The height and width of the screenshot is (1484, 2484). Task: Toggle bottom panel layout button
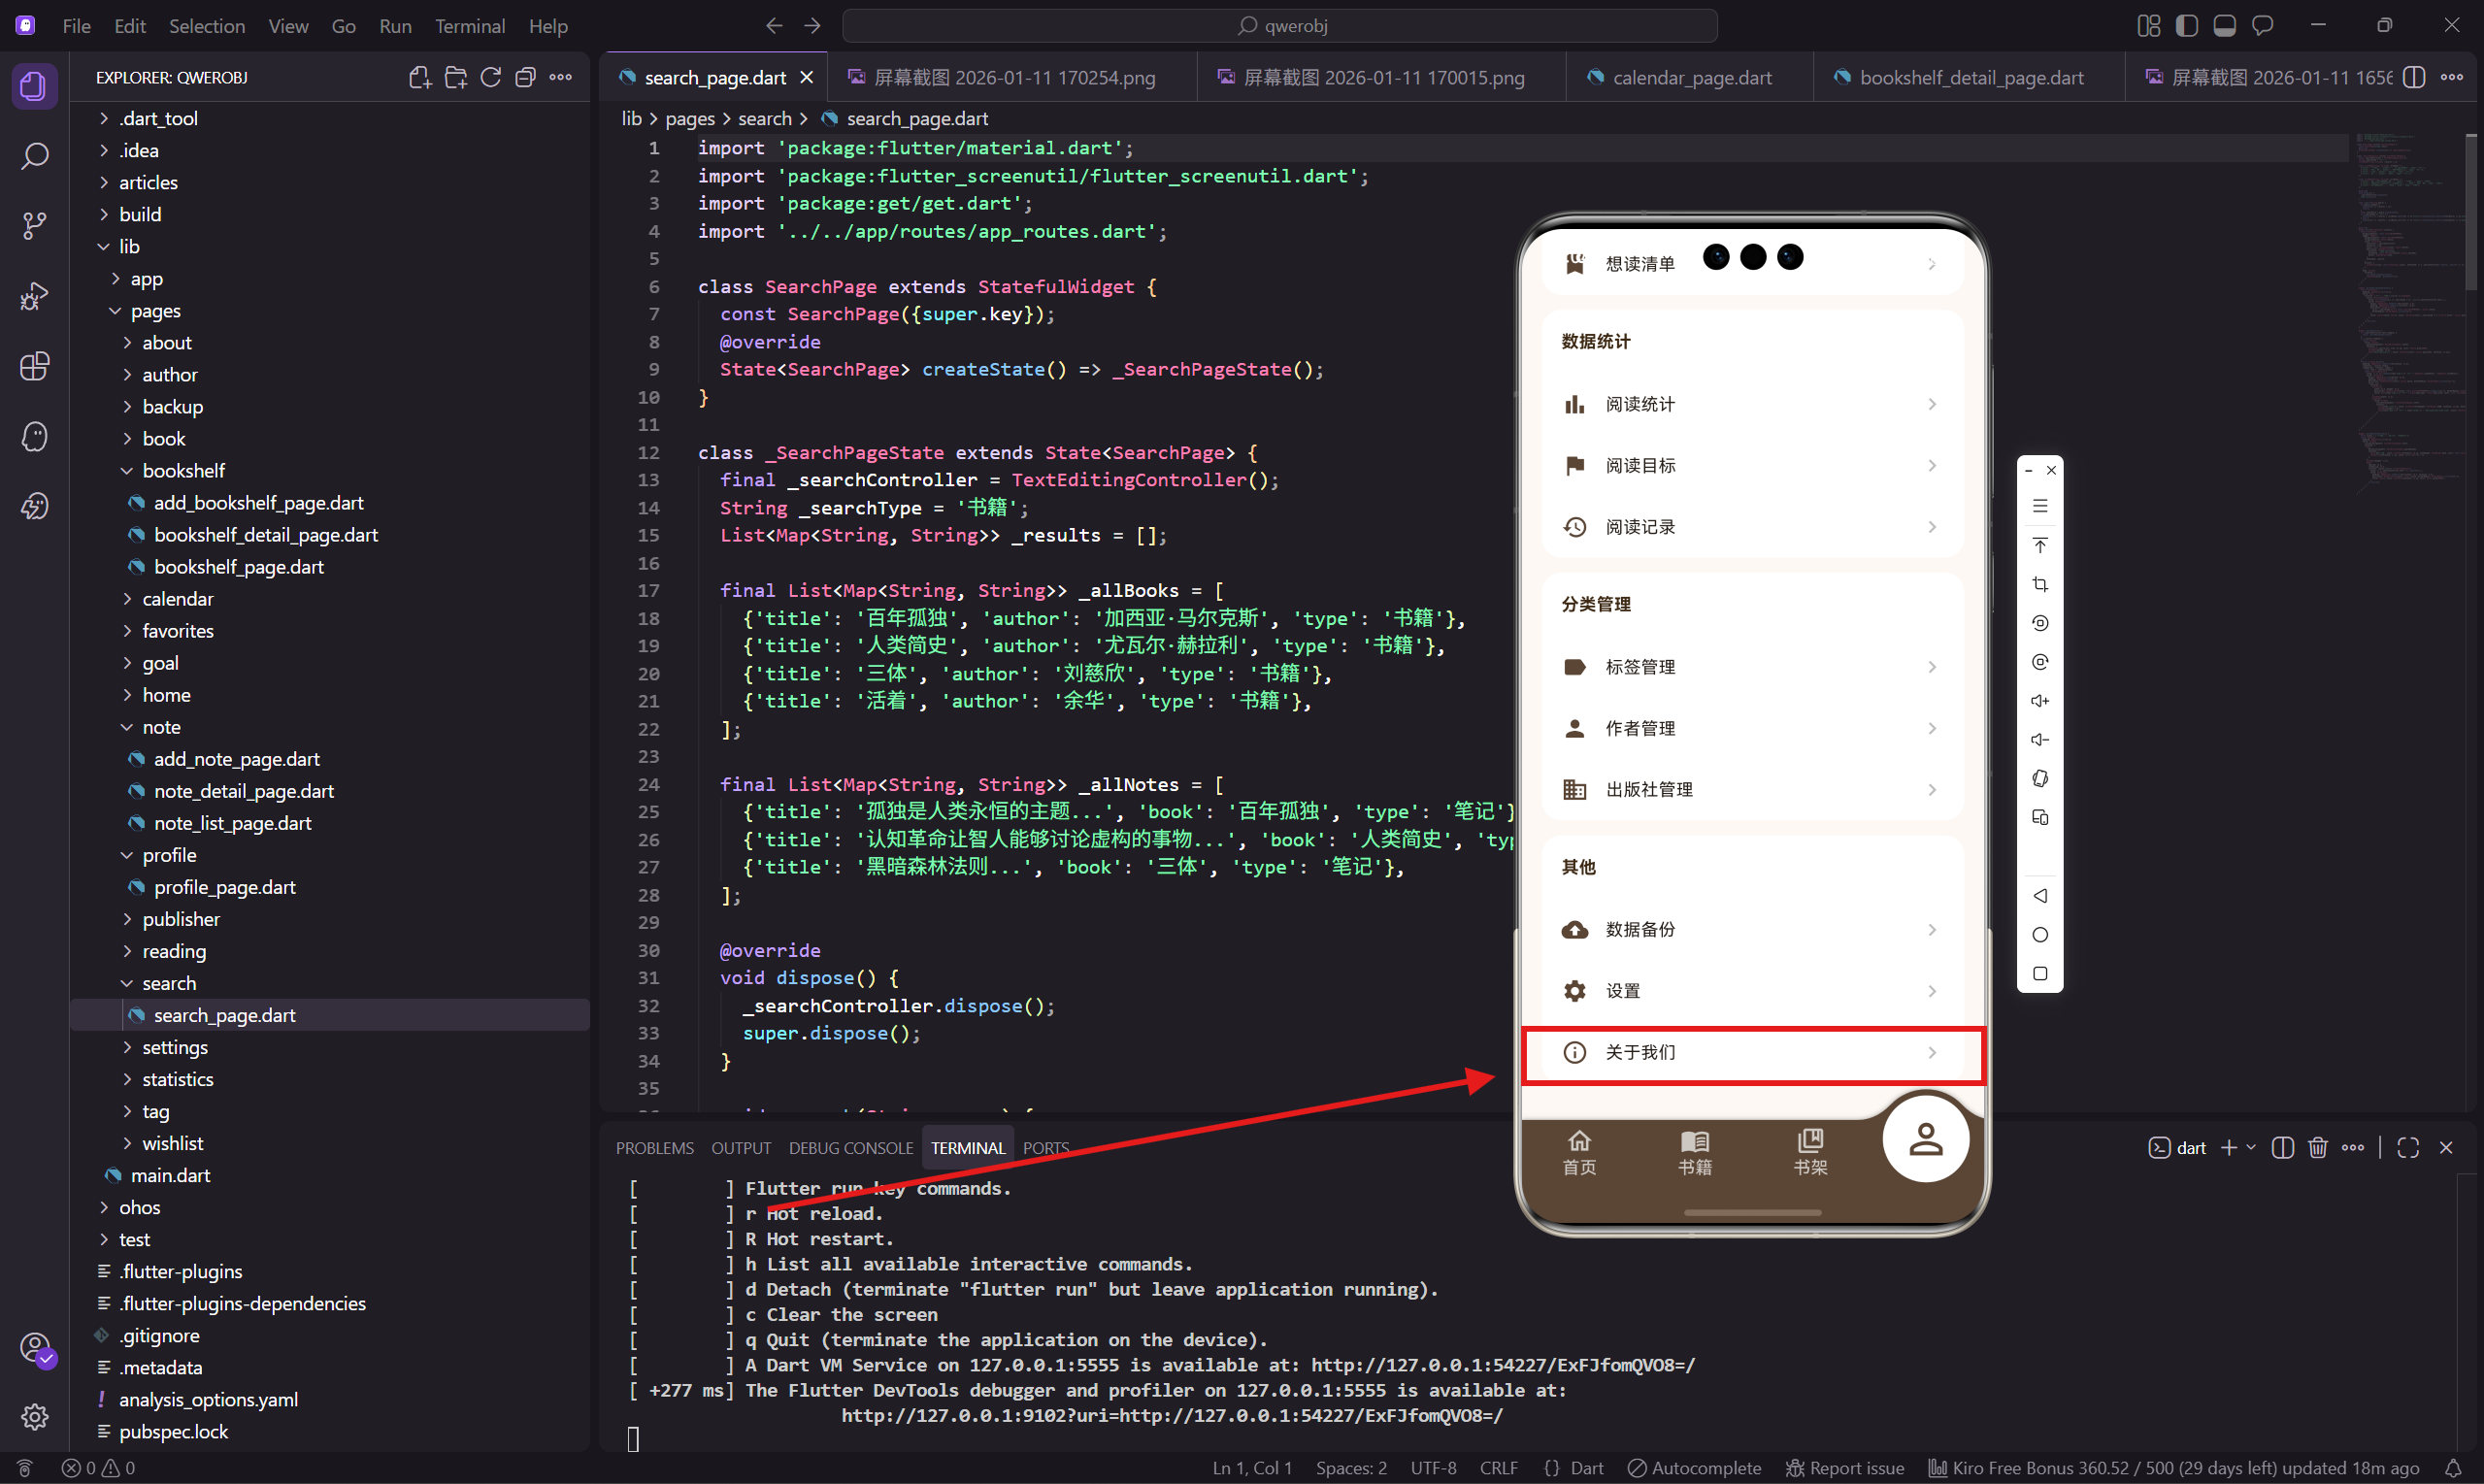2224,25
